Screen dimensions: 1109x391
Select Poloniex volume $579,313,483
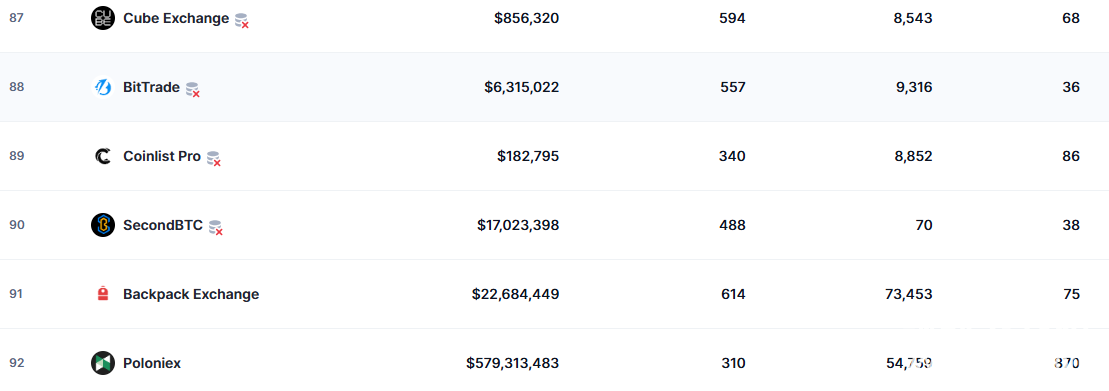pyautogui.click(x=513, y=363)
